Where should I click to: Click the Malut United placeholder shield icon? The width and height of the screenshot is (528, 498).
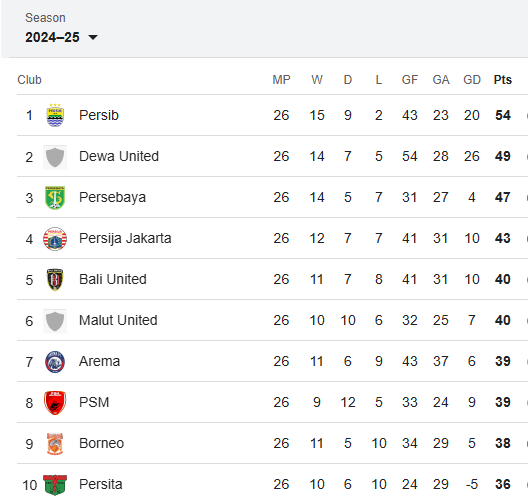55,321
